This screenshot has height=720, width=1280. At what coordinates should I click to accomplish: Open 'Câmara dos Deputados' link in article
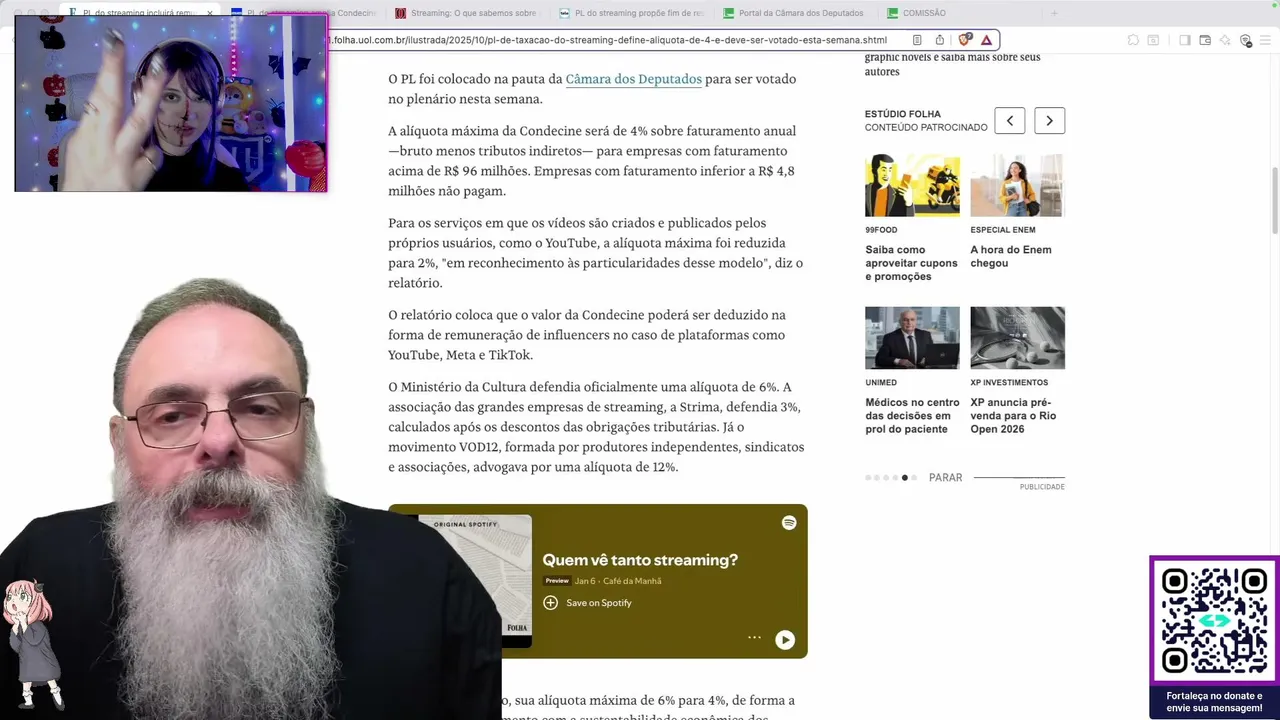pos(634,79)
